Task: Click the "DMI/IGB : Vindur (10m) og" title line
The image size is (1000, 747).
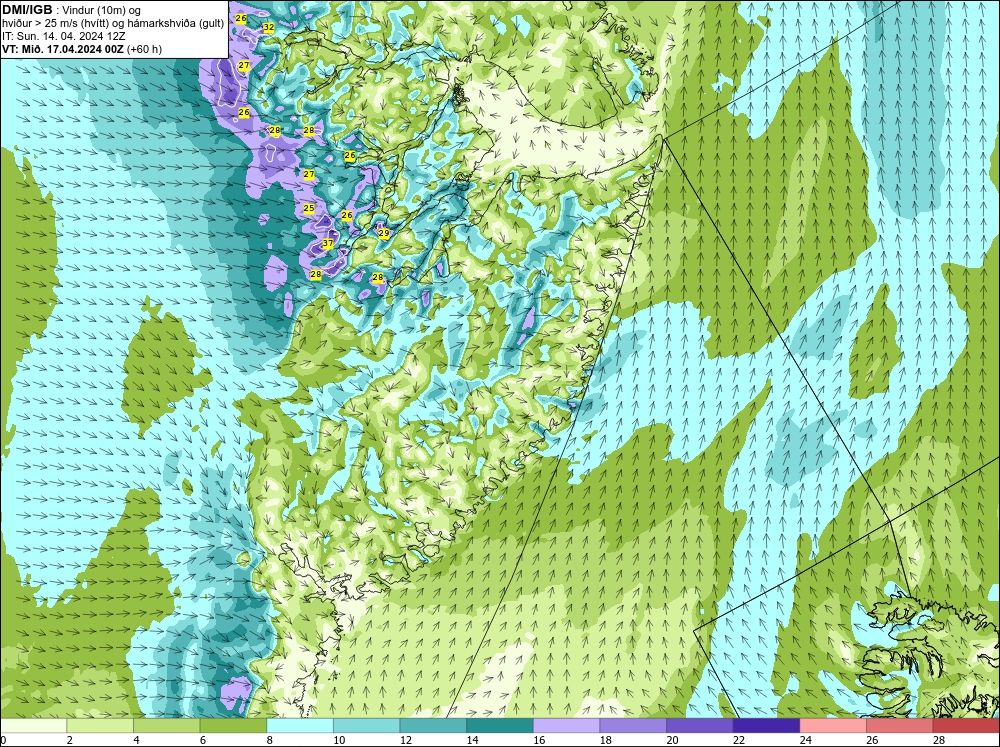Action: click(71, 10)
